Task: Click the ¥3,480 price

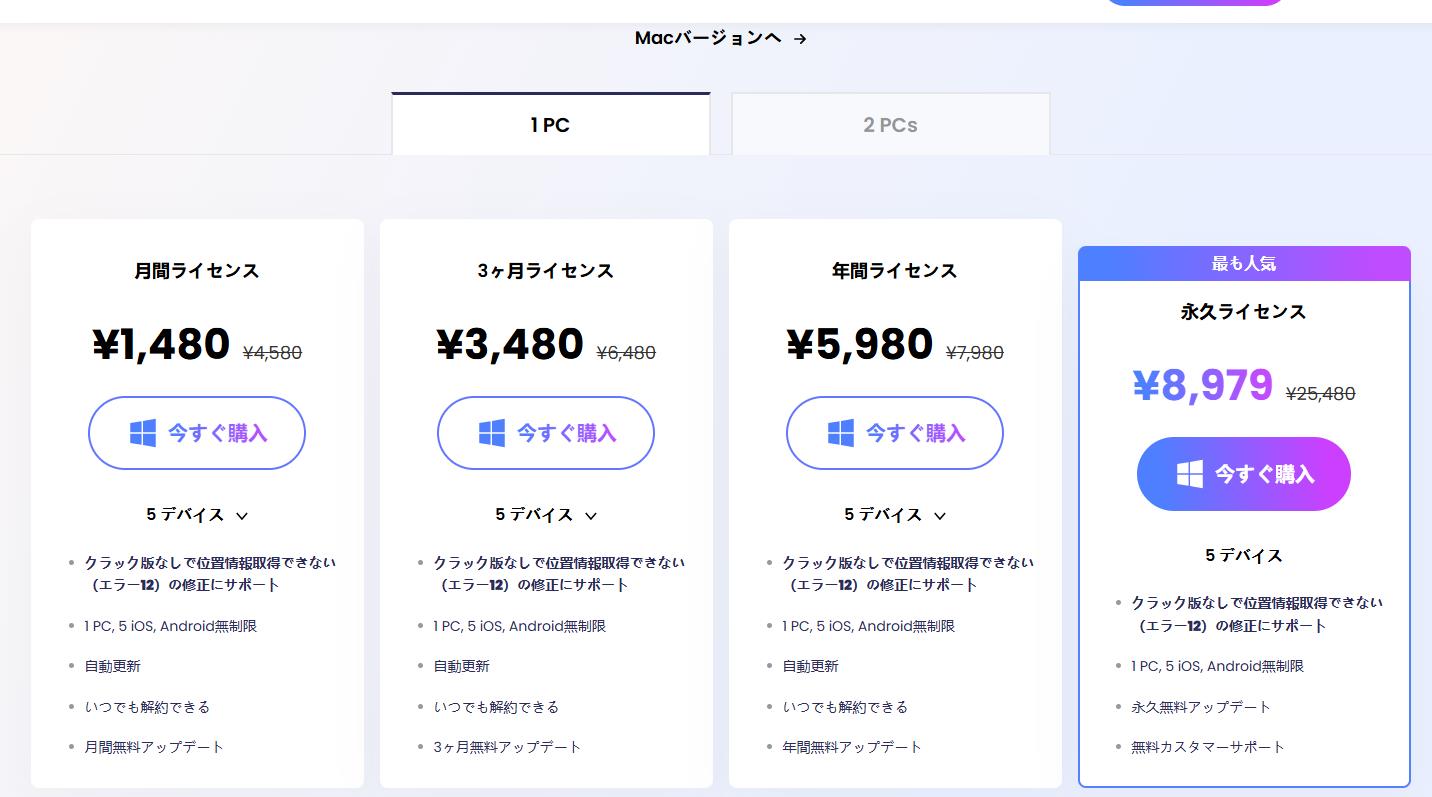Action: pyautogui.click(x=510, y=344)
